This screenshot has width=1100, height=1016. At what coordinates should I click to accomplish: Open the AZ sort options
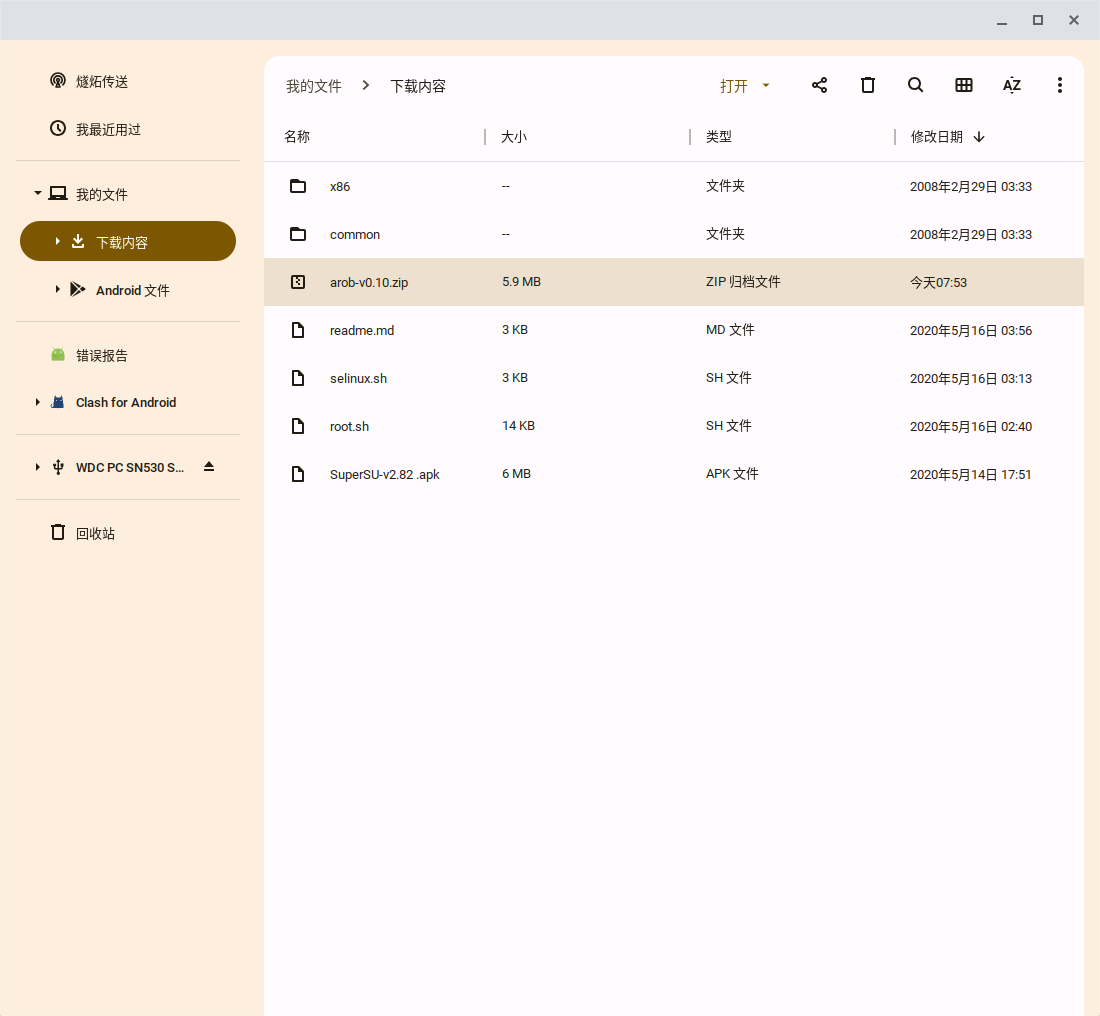[x=1012, y=85]
